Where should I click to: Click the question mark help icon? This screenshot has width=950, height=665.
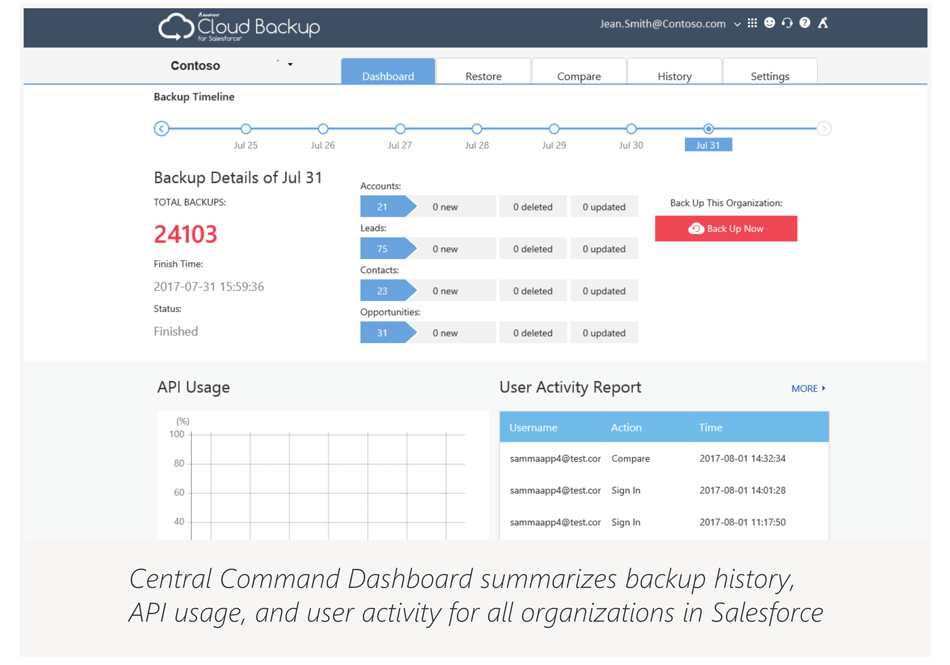805,23
